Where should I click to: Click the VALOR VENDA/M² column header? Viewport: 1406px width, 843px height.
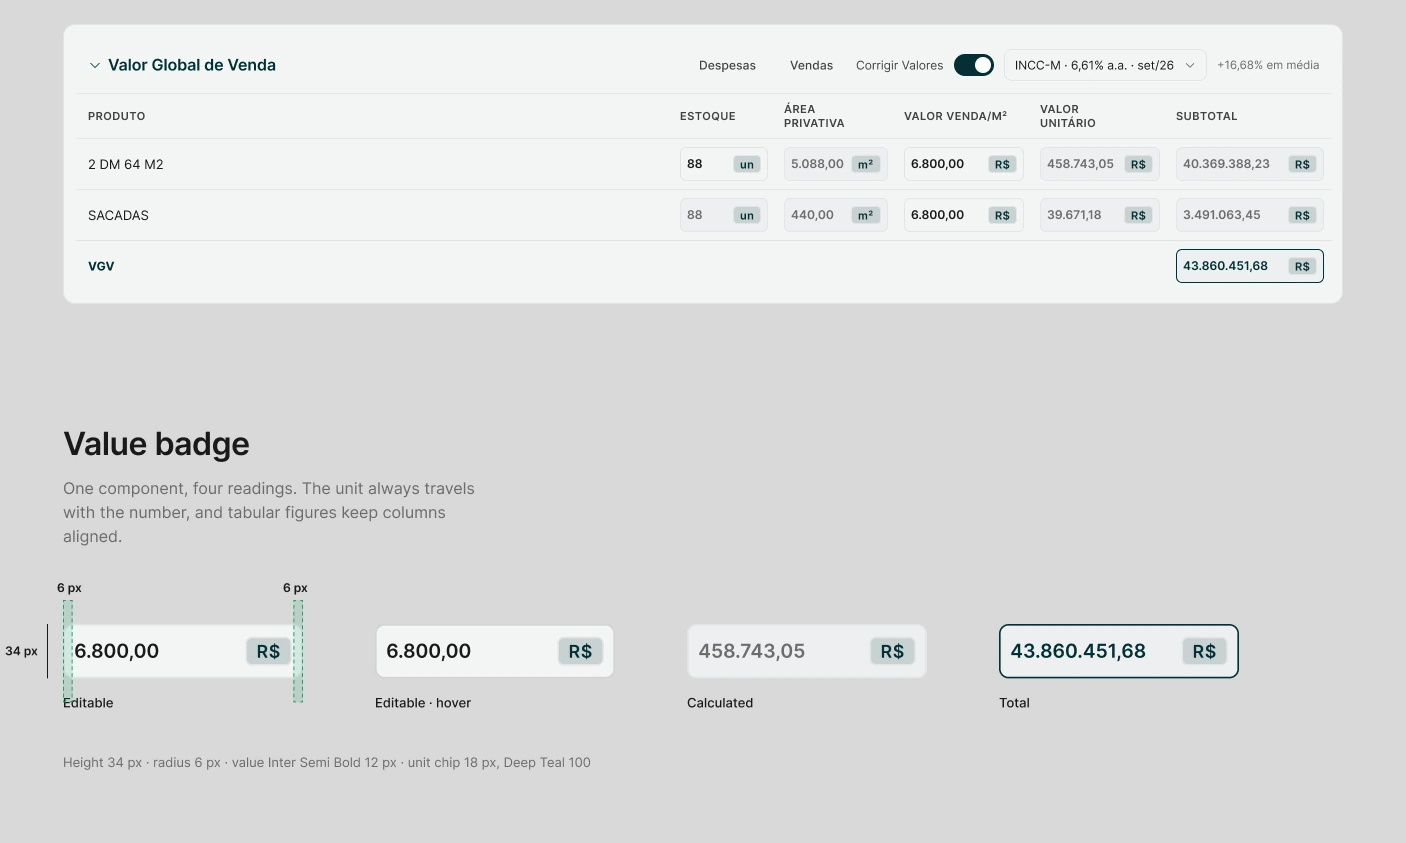pyautogui.click(x=955, y=116)
